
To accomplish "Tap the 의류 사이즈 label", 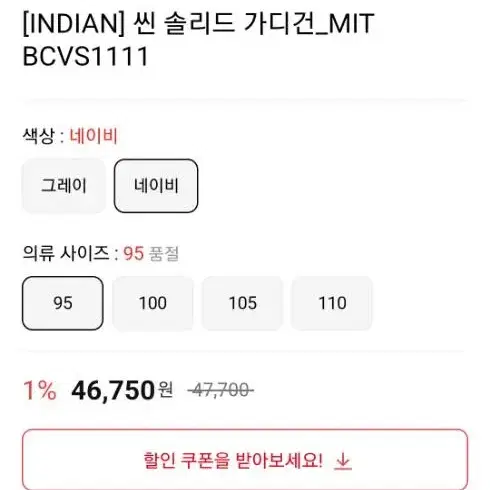I will point(66,253).
